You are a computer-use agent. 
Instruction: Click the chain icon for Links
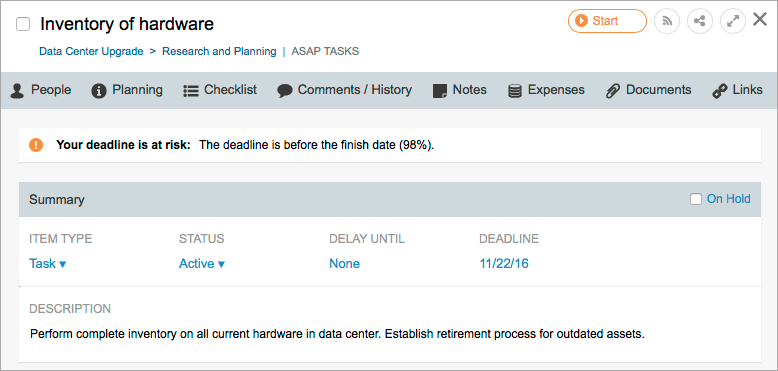click(719, 91)
